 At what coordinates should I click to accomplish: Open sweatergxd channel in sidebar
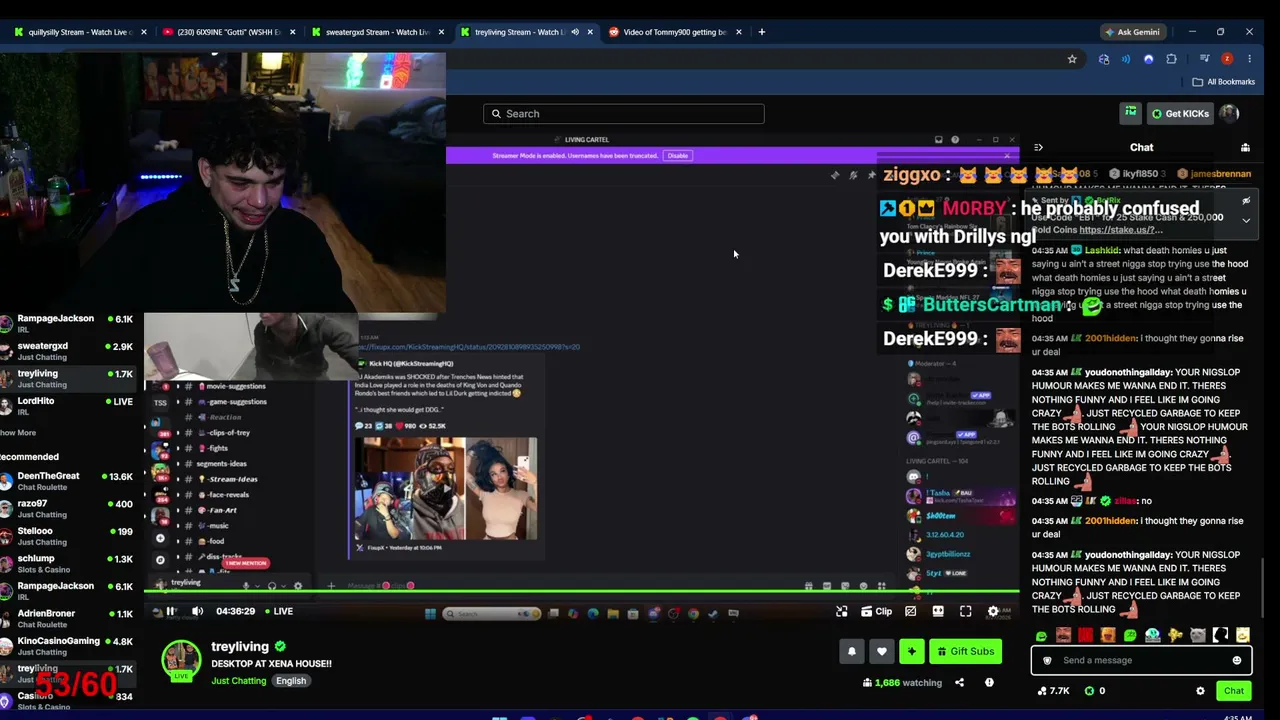[67, 351]
